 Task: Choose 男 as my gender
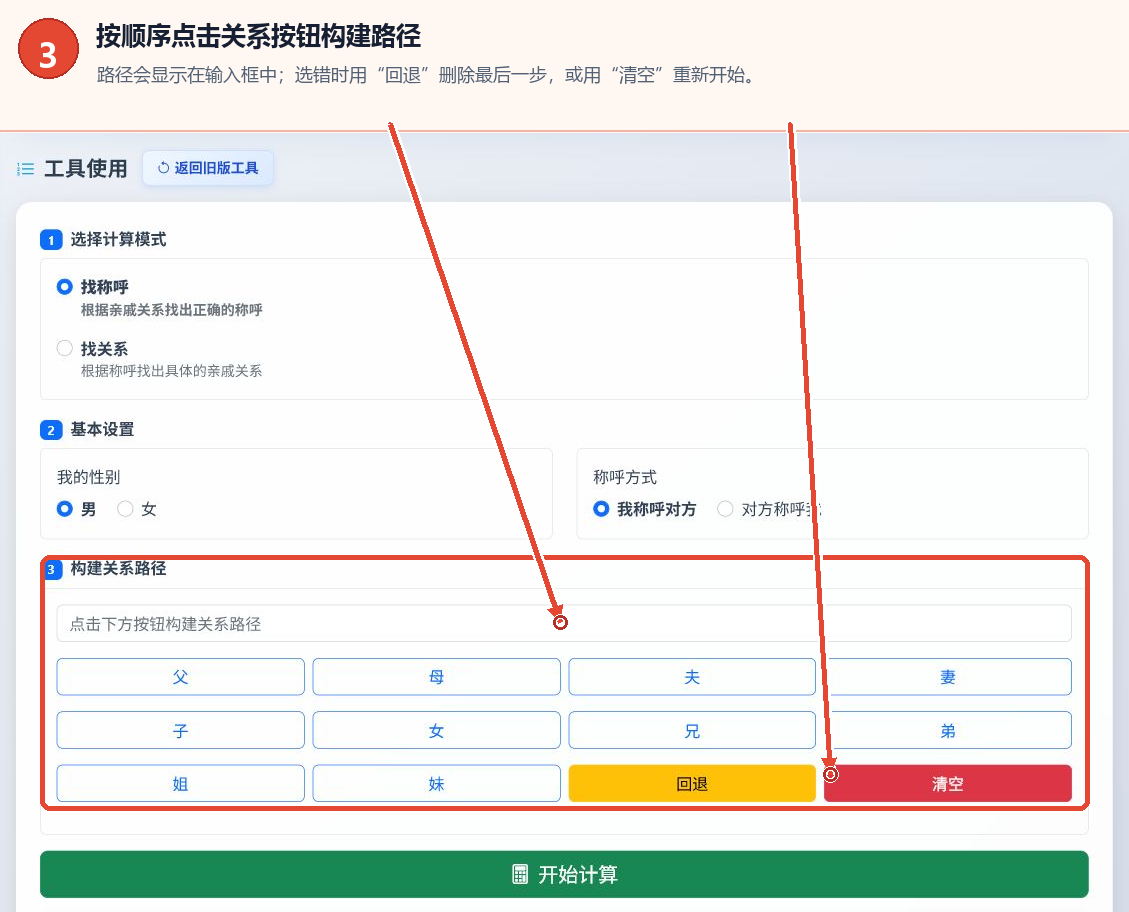pos(65,509)
